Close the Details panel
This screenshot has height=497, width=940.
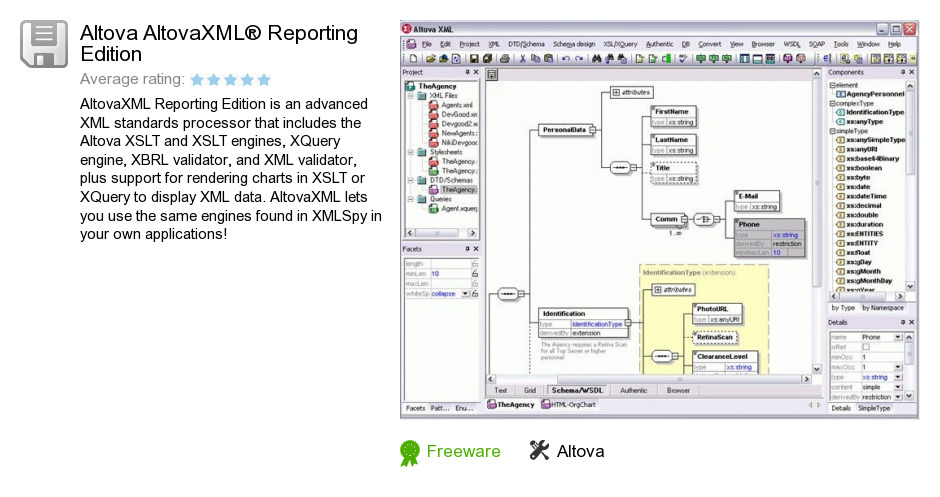[912, 323]
